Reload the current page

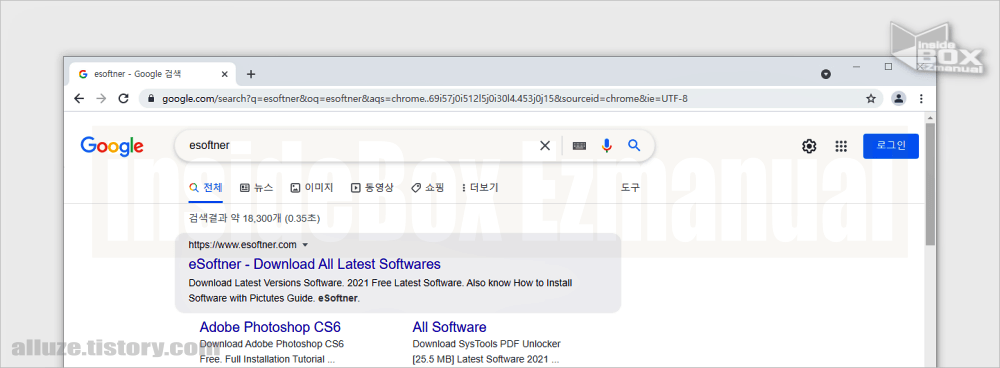124,98
